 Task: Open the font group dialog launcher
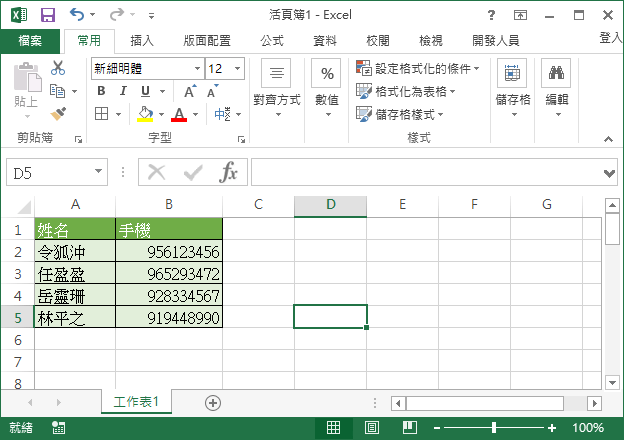(241, 139)
